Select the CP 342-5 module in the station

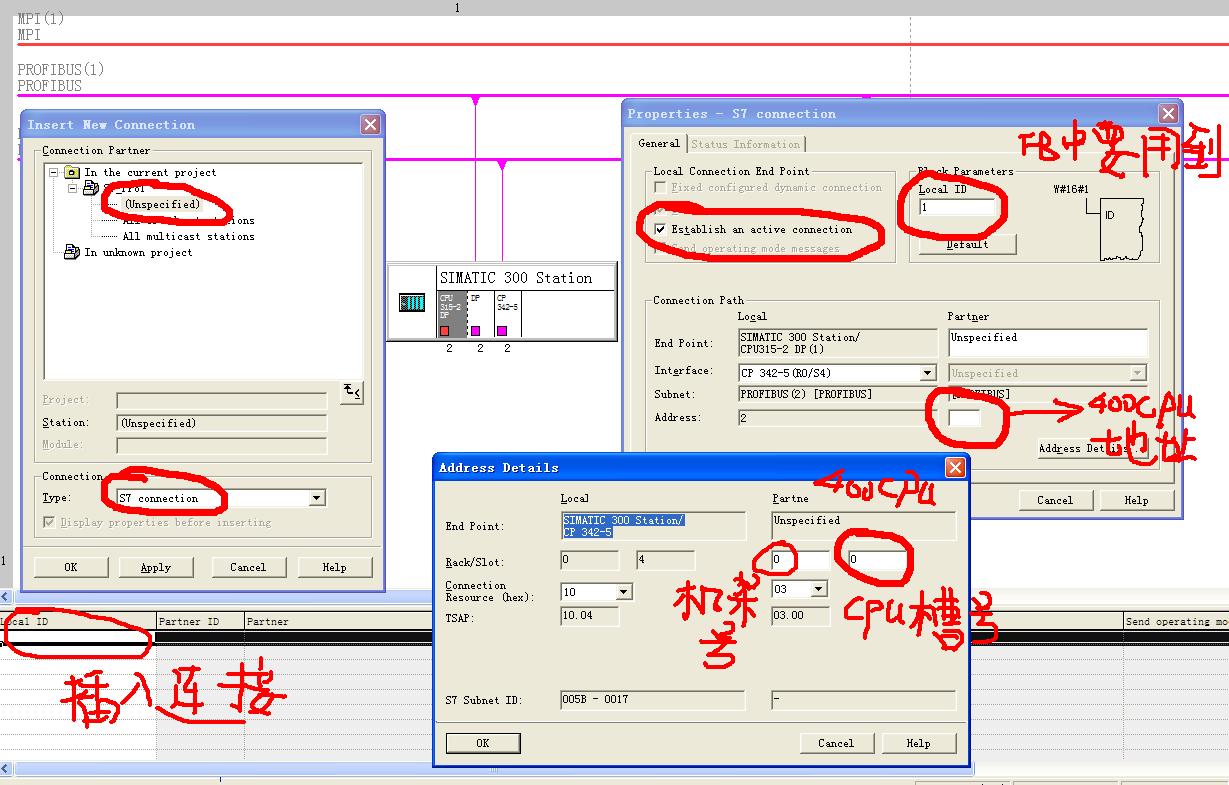508,315
